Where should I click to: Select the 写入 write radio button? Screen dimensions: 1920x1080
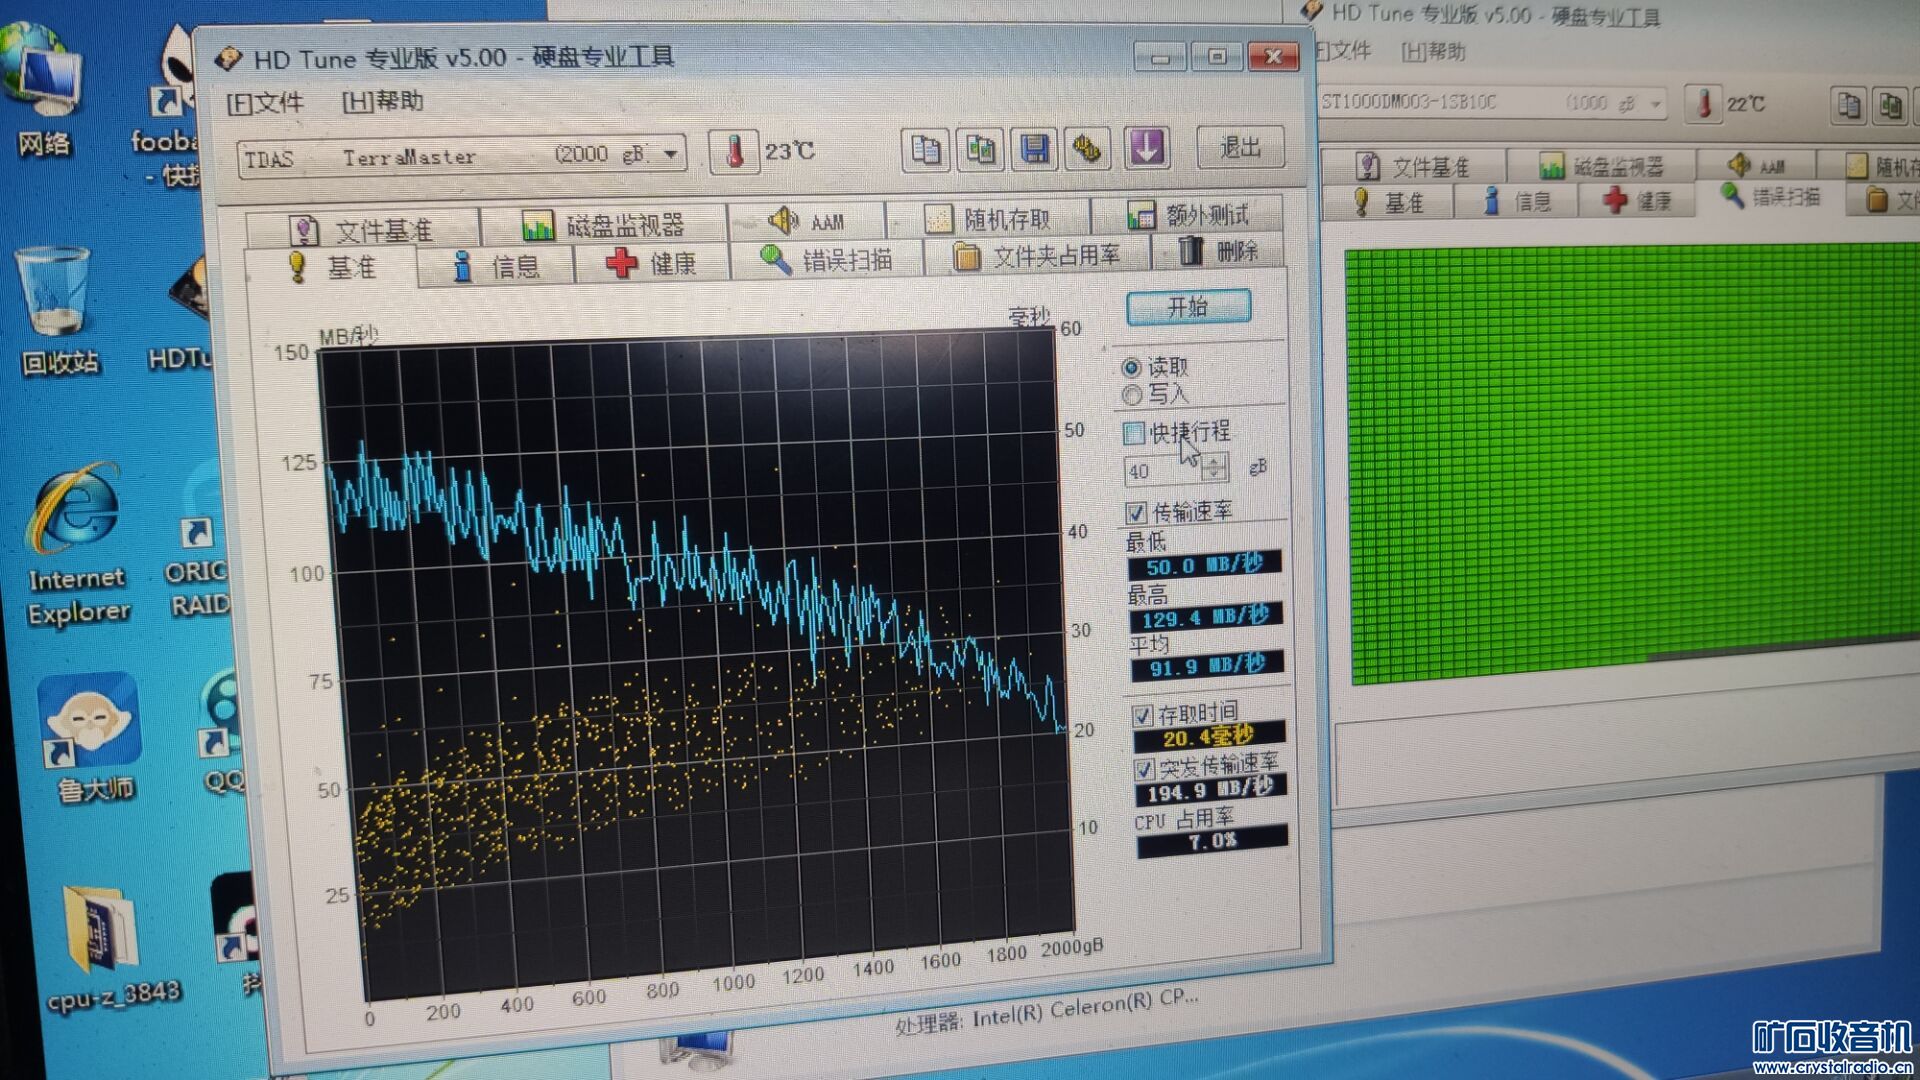(x=1132, y=395)
